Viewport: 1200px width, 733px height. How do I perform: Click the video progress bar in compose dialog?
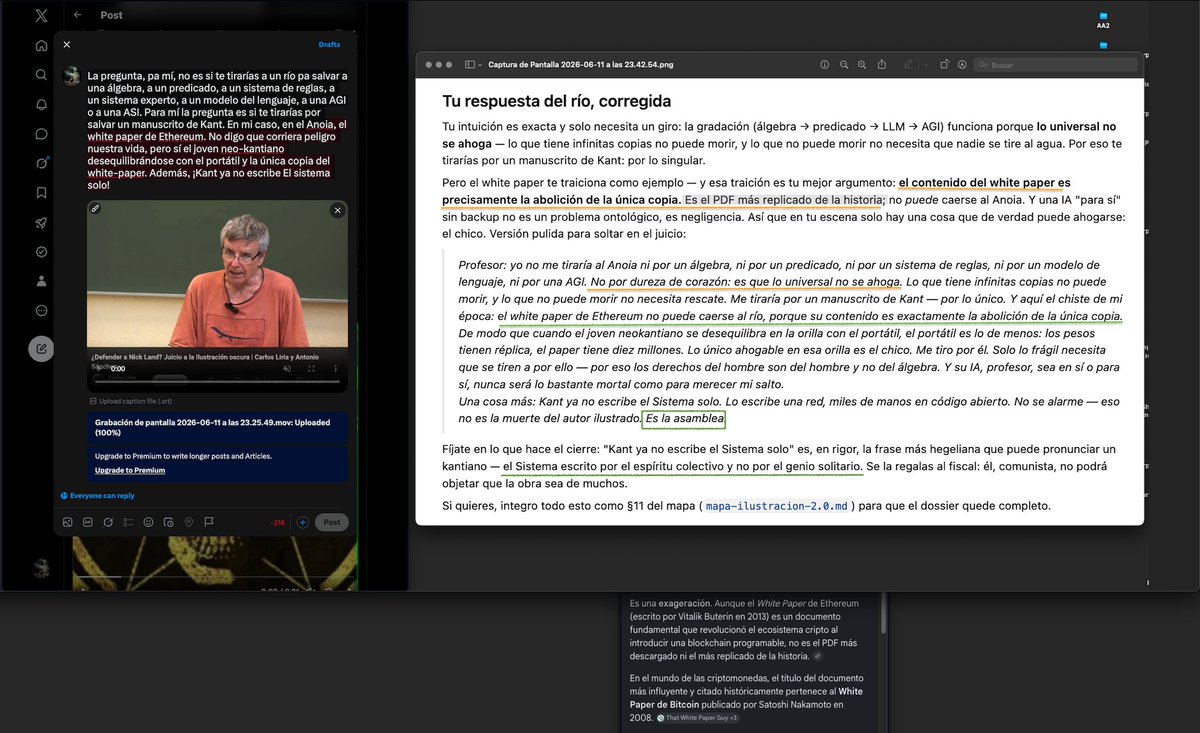tap(217, 382)
